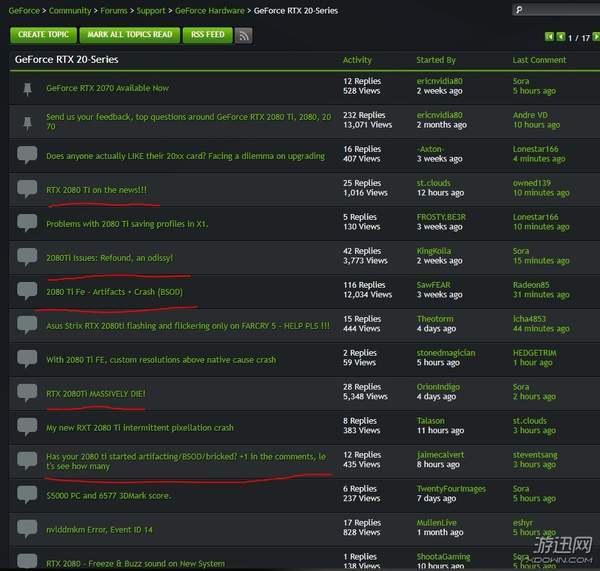The width and height of the screenshot is (600, 571).
Task: Click speech bubble icon for Artifacts Crash BSOD topic
Action: point(27,291)
